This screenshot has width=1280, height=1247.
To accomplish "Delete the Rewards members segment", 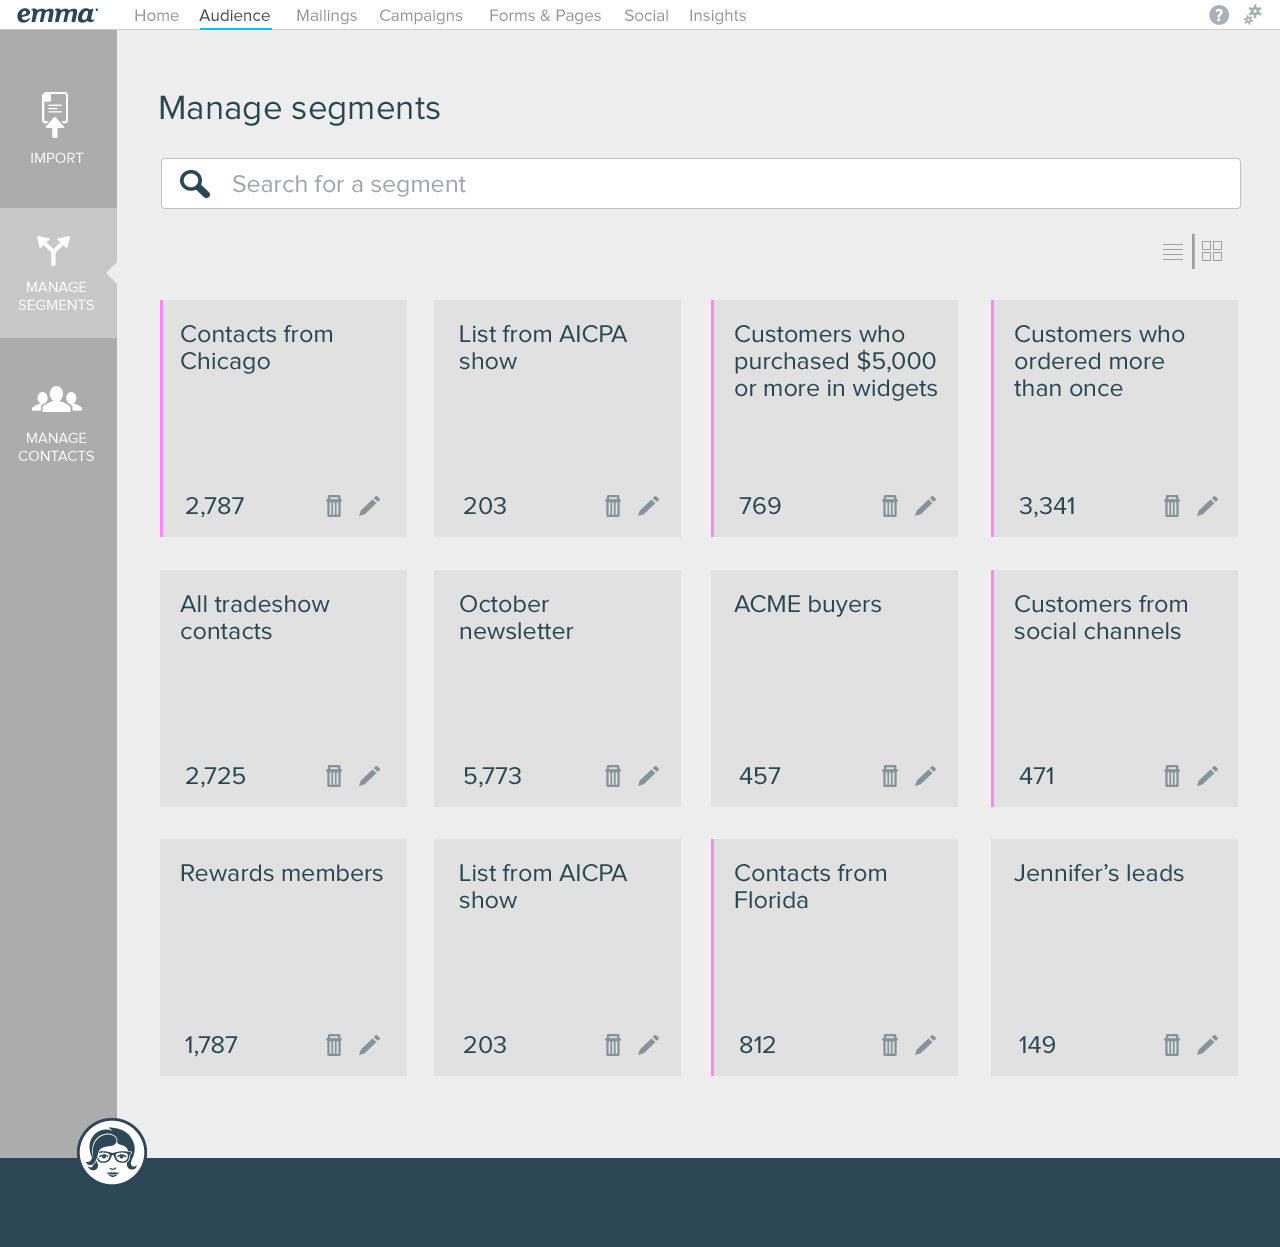I will (x=334, y=1045).
